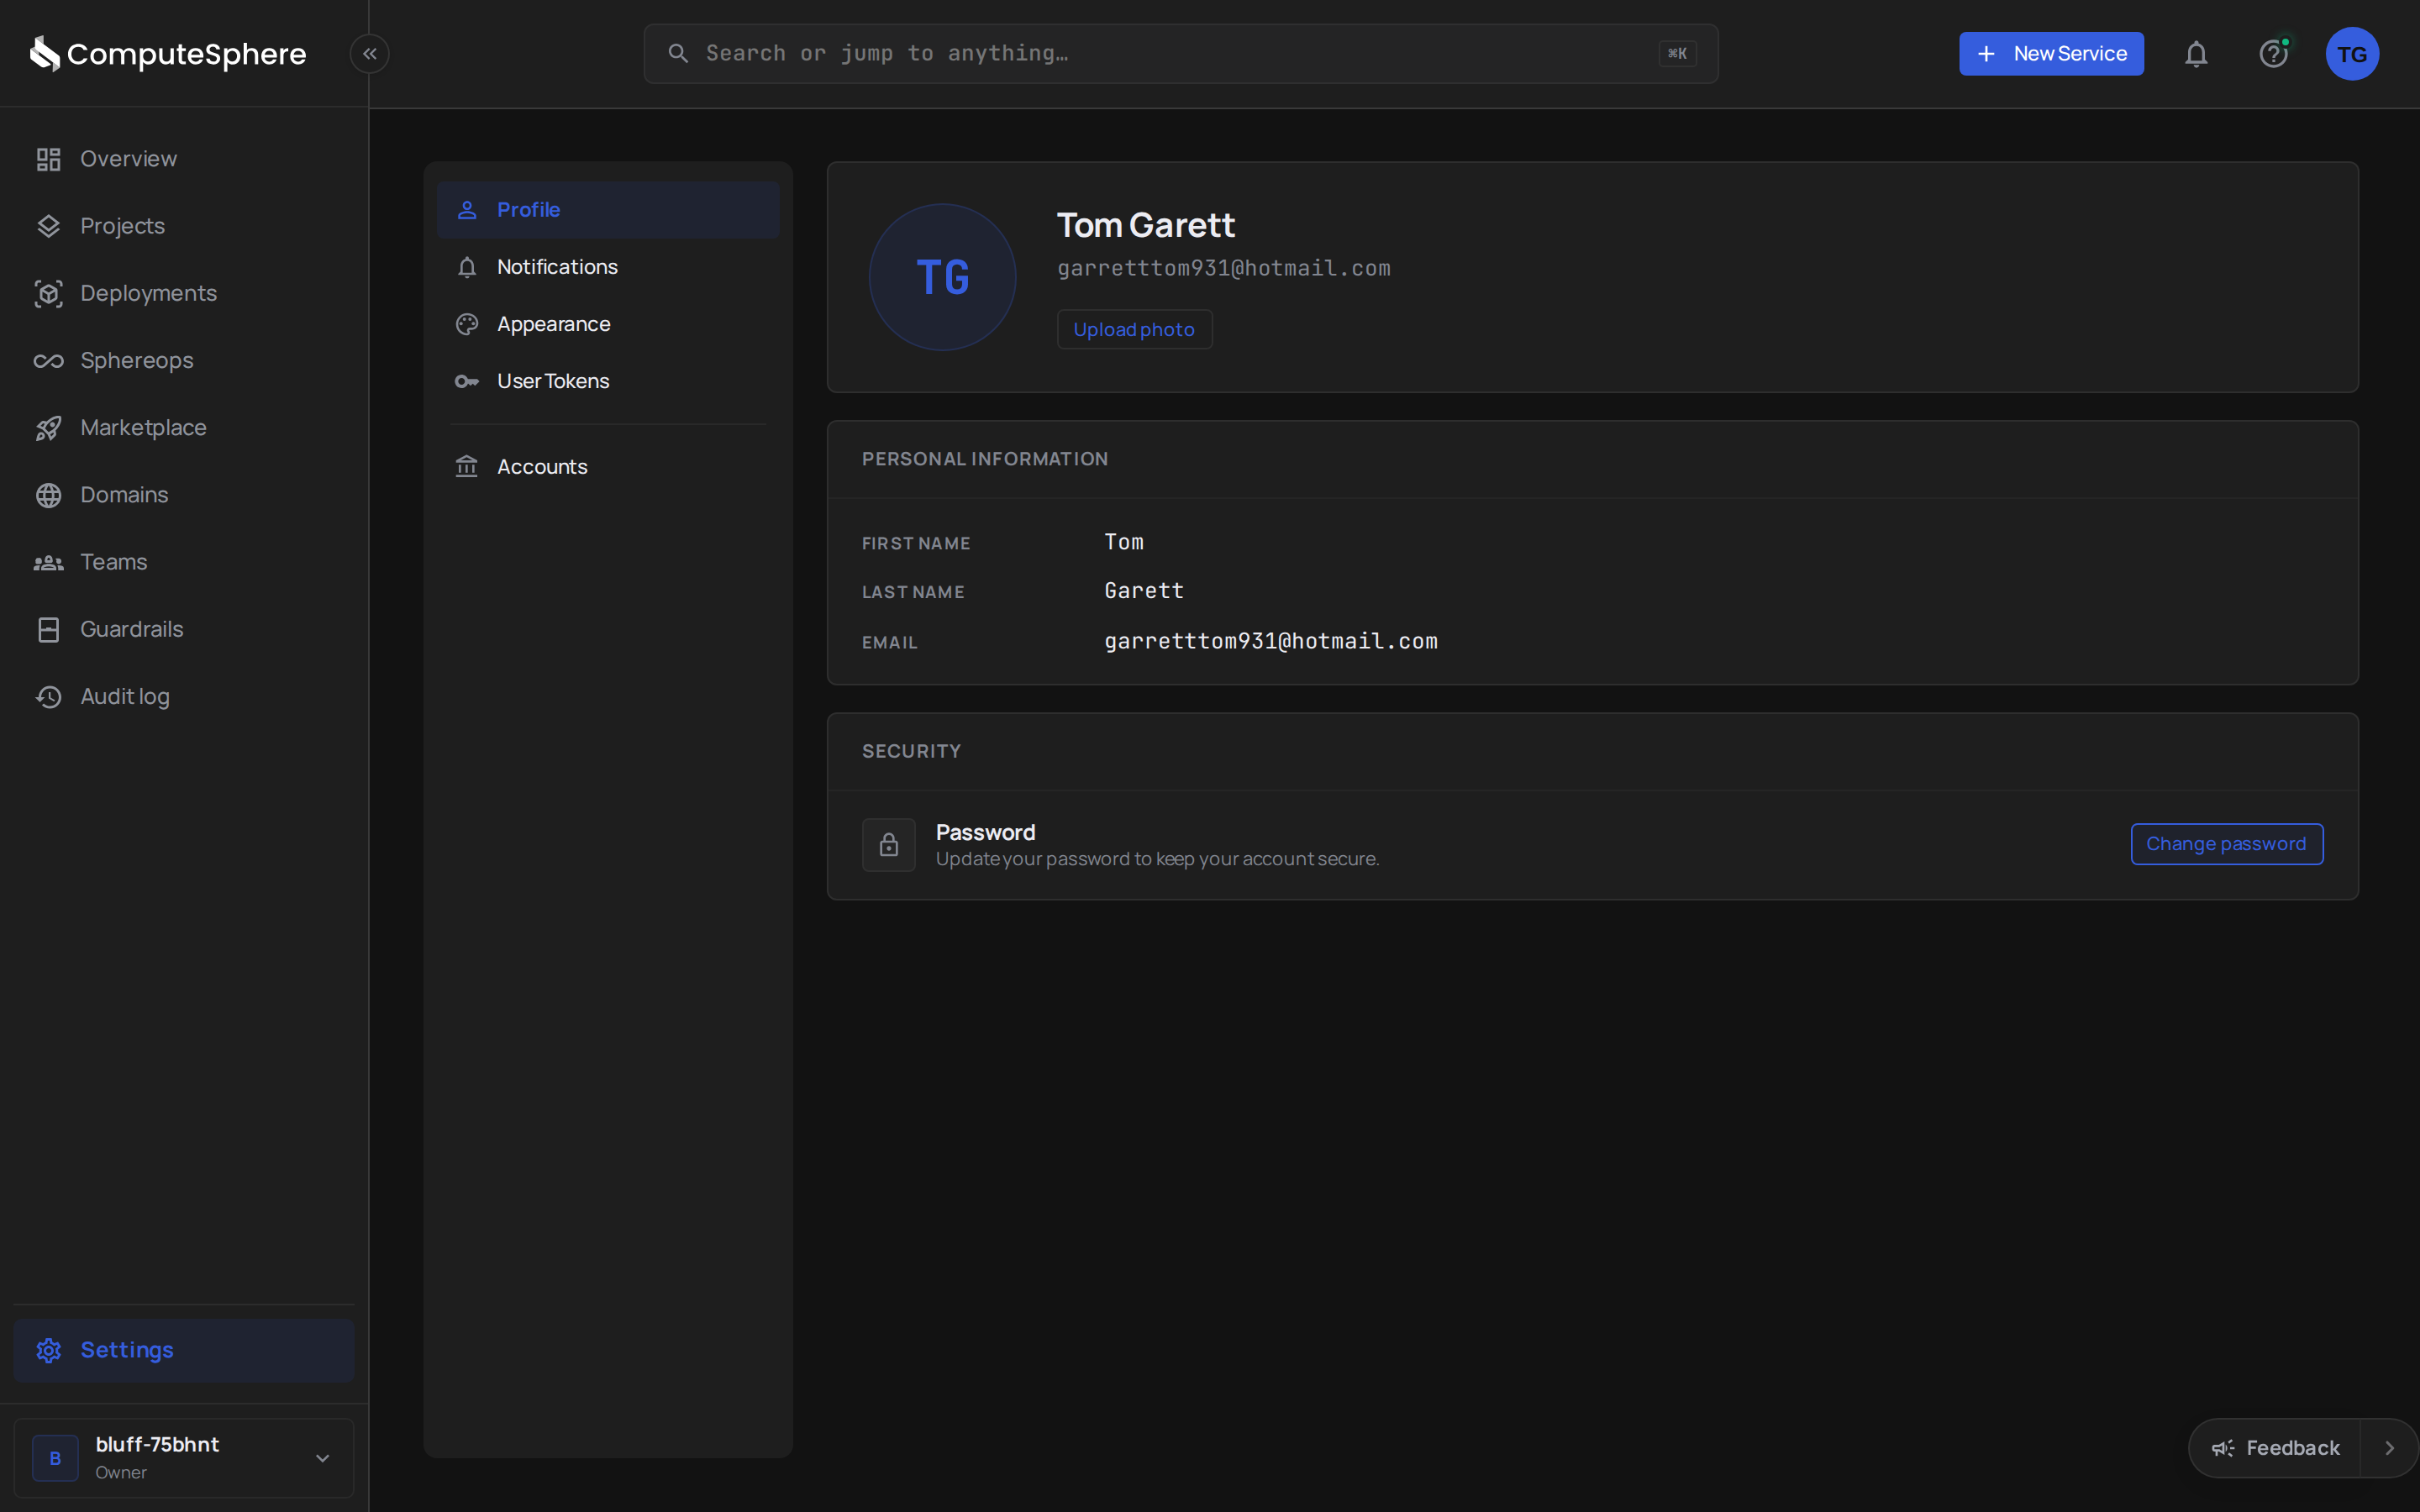Click the large TG profile avatar
The height and width of the screenshot is (1512, 2420).
[942, 277]
